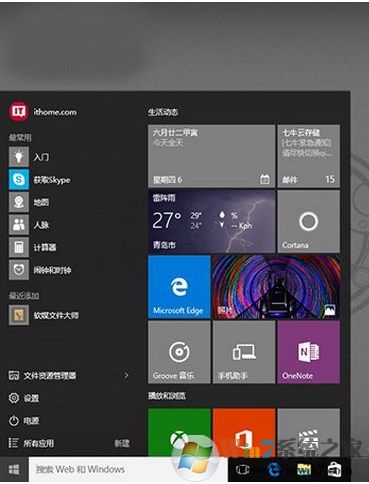Screen dimensions: 369x484
Task: Open the 入门 lightbulb app icon
Action: click(19, 157)
